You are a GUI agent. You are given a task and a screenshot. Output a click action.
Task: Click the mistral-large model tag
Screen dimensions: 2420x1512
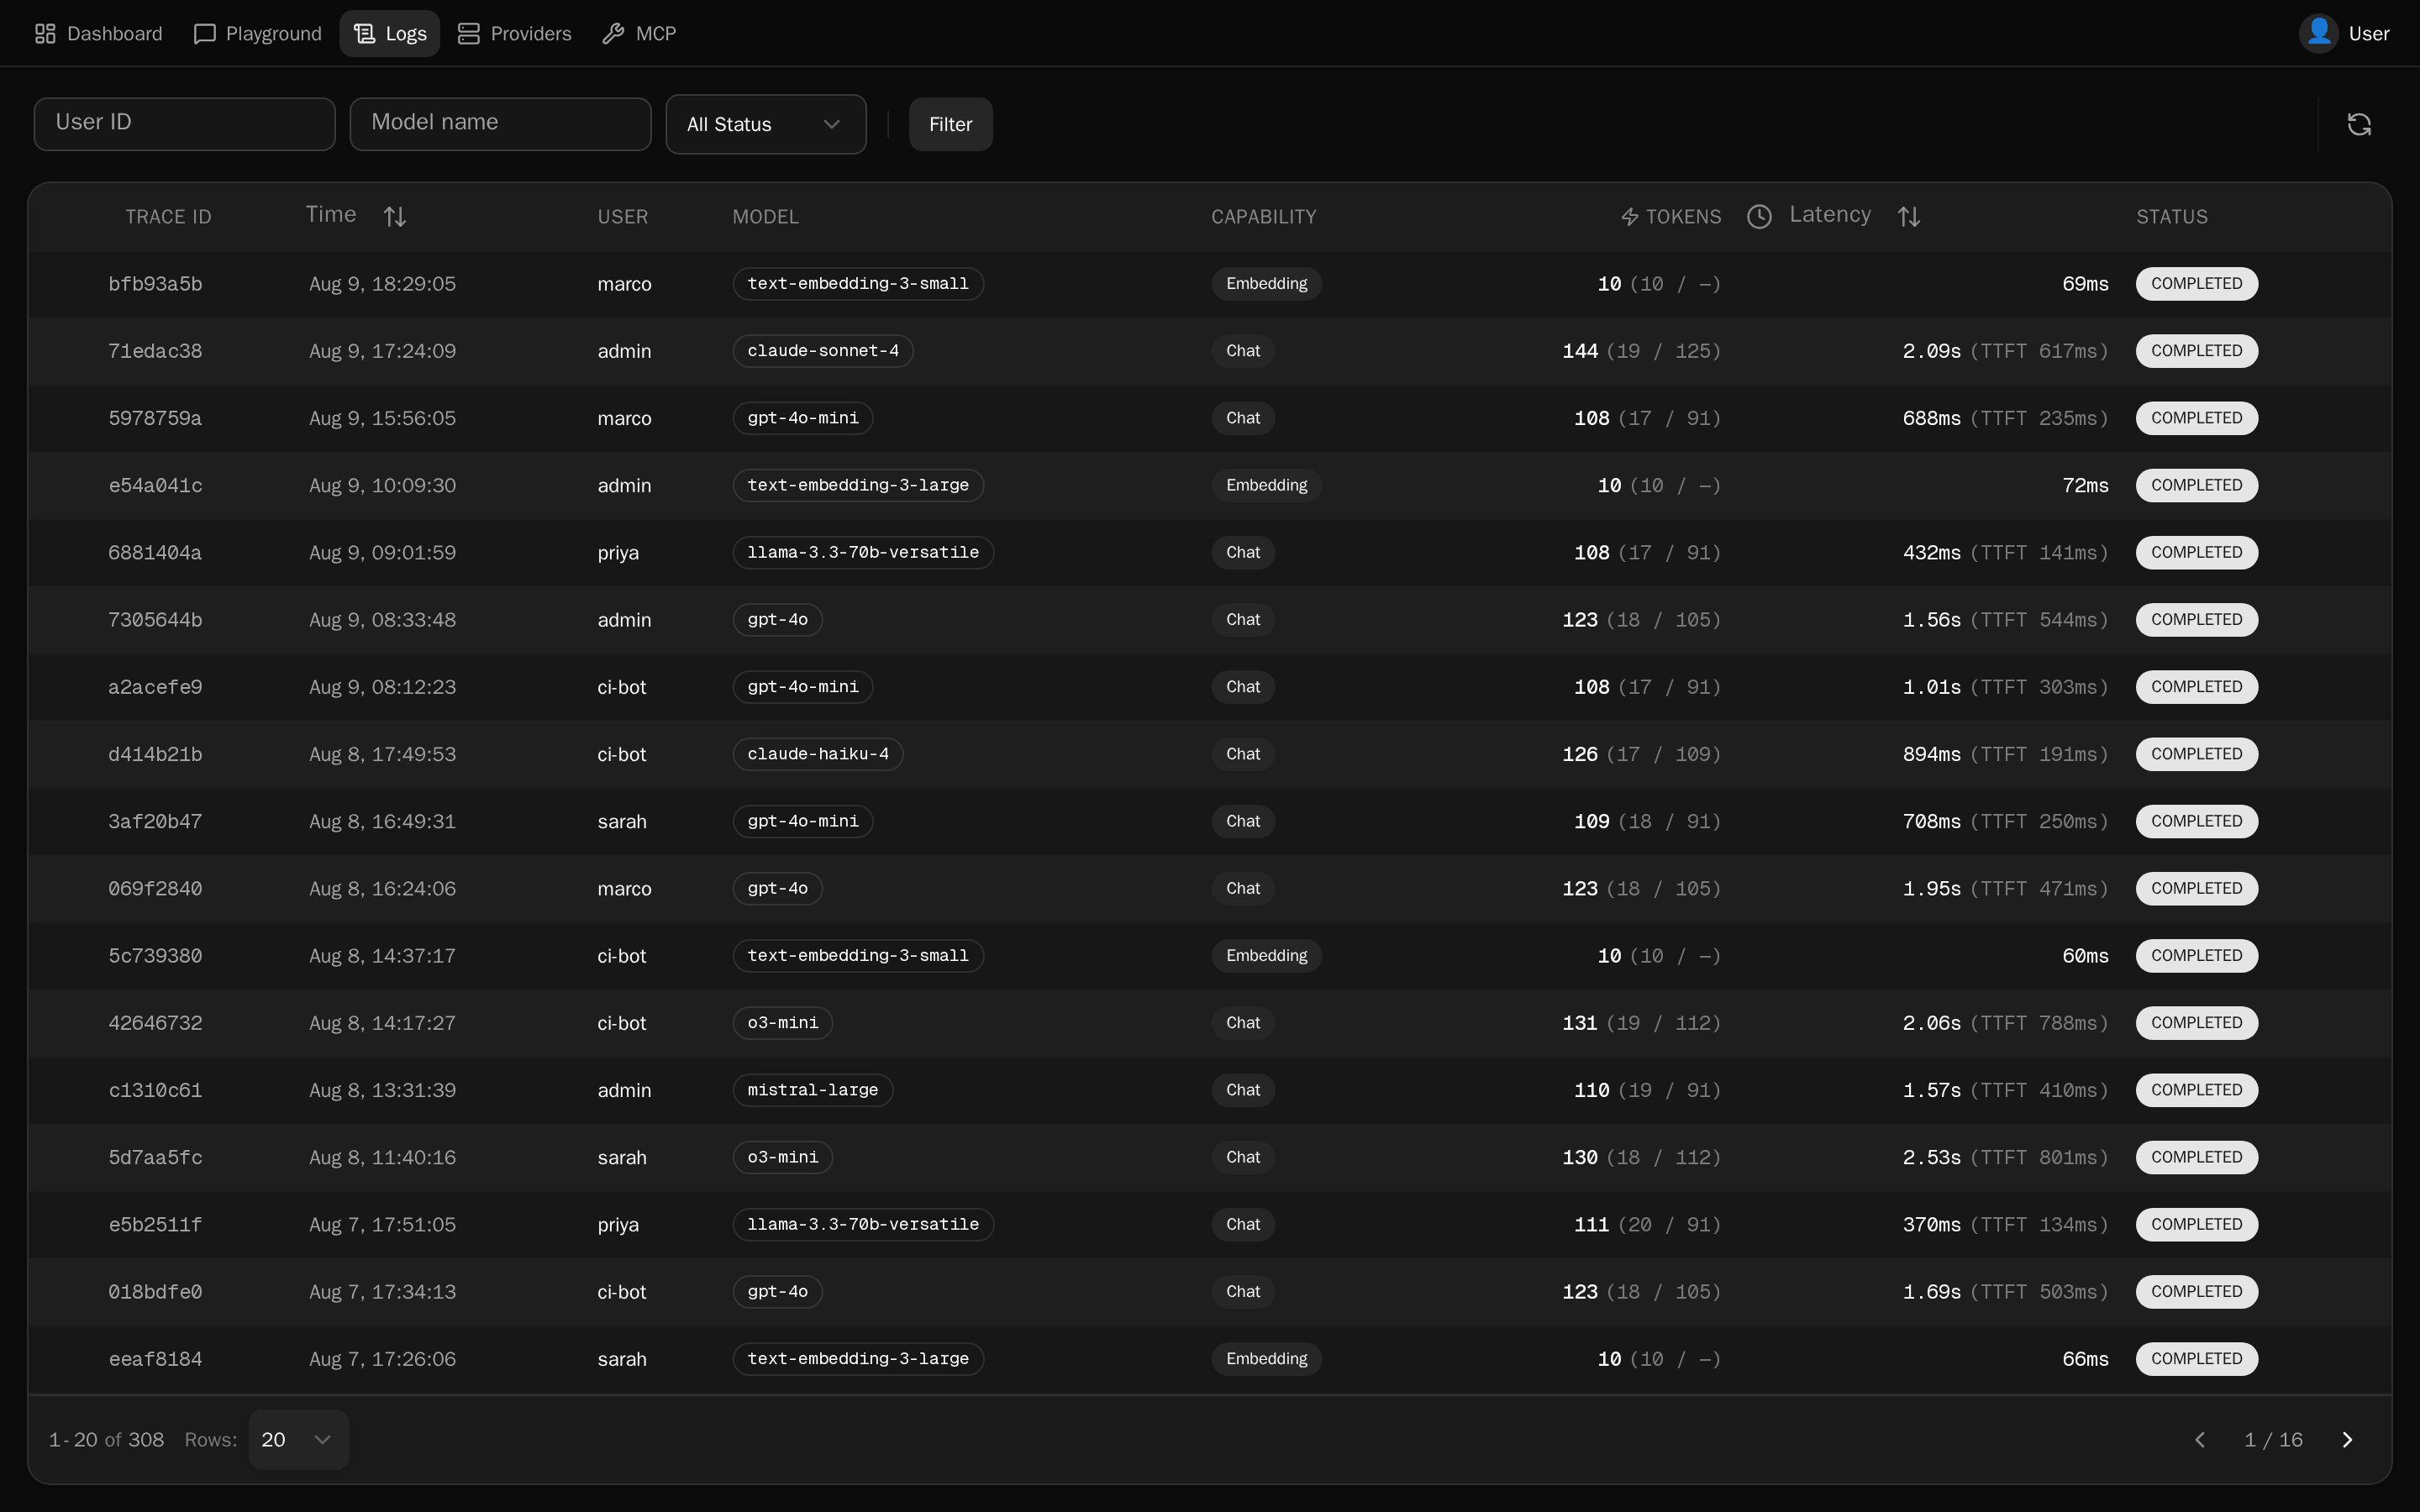pos(813,1090)
